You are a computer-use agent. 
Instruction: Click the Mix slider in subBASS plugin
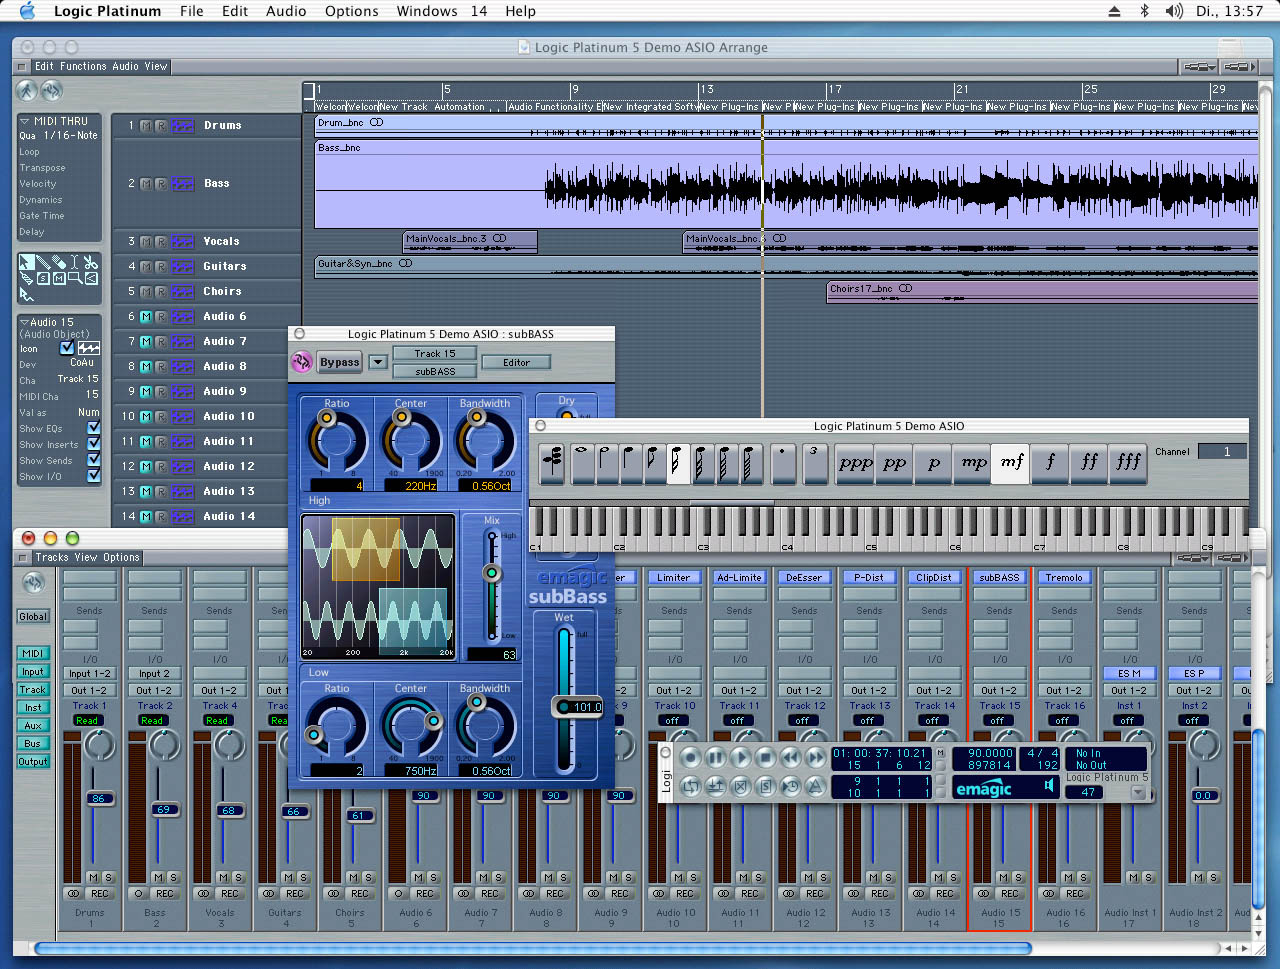click(x=491, y=585)
